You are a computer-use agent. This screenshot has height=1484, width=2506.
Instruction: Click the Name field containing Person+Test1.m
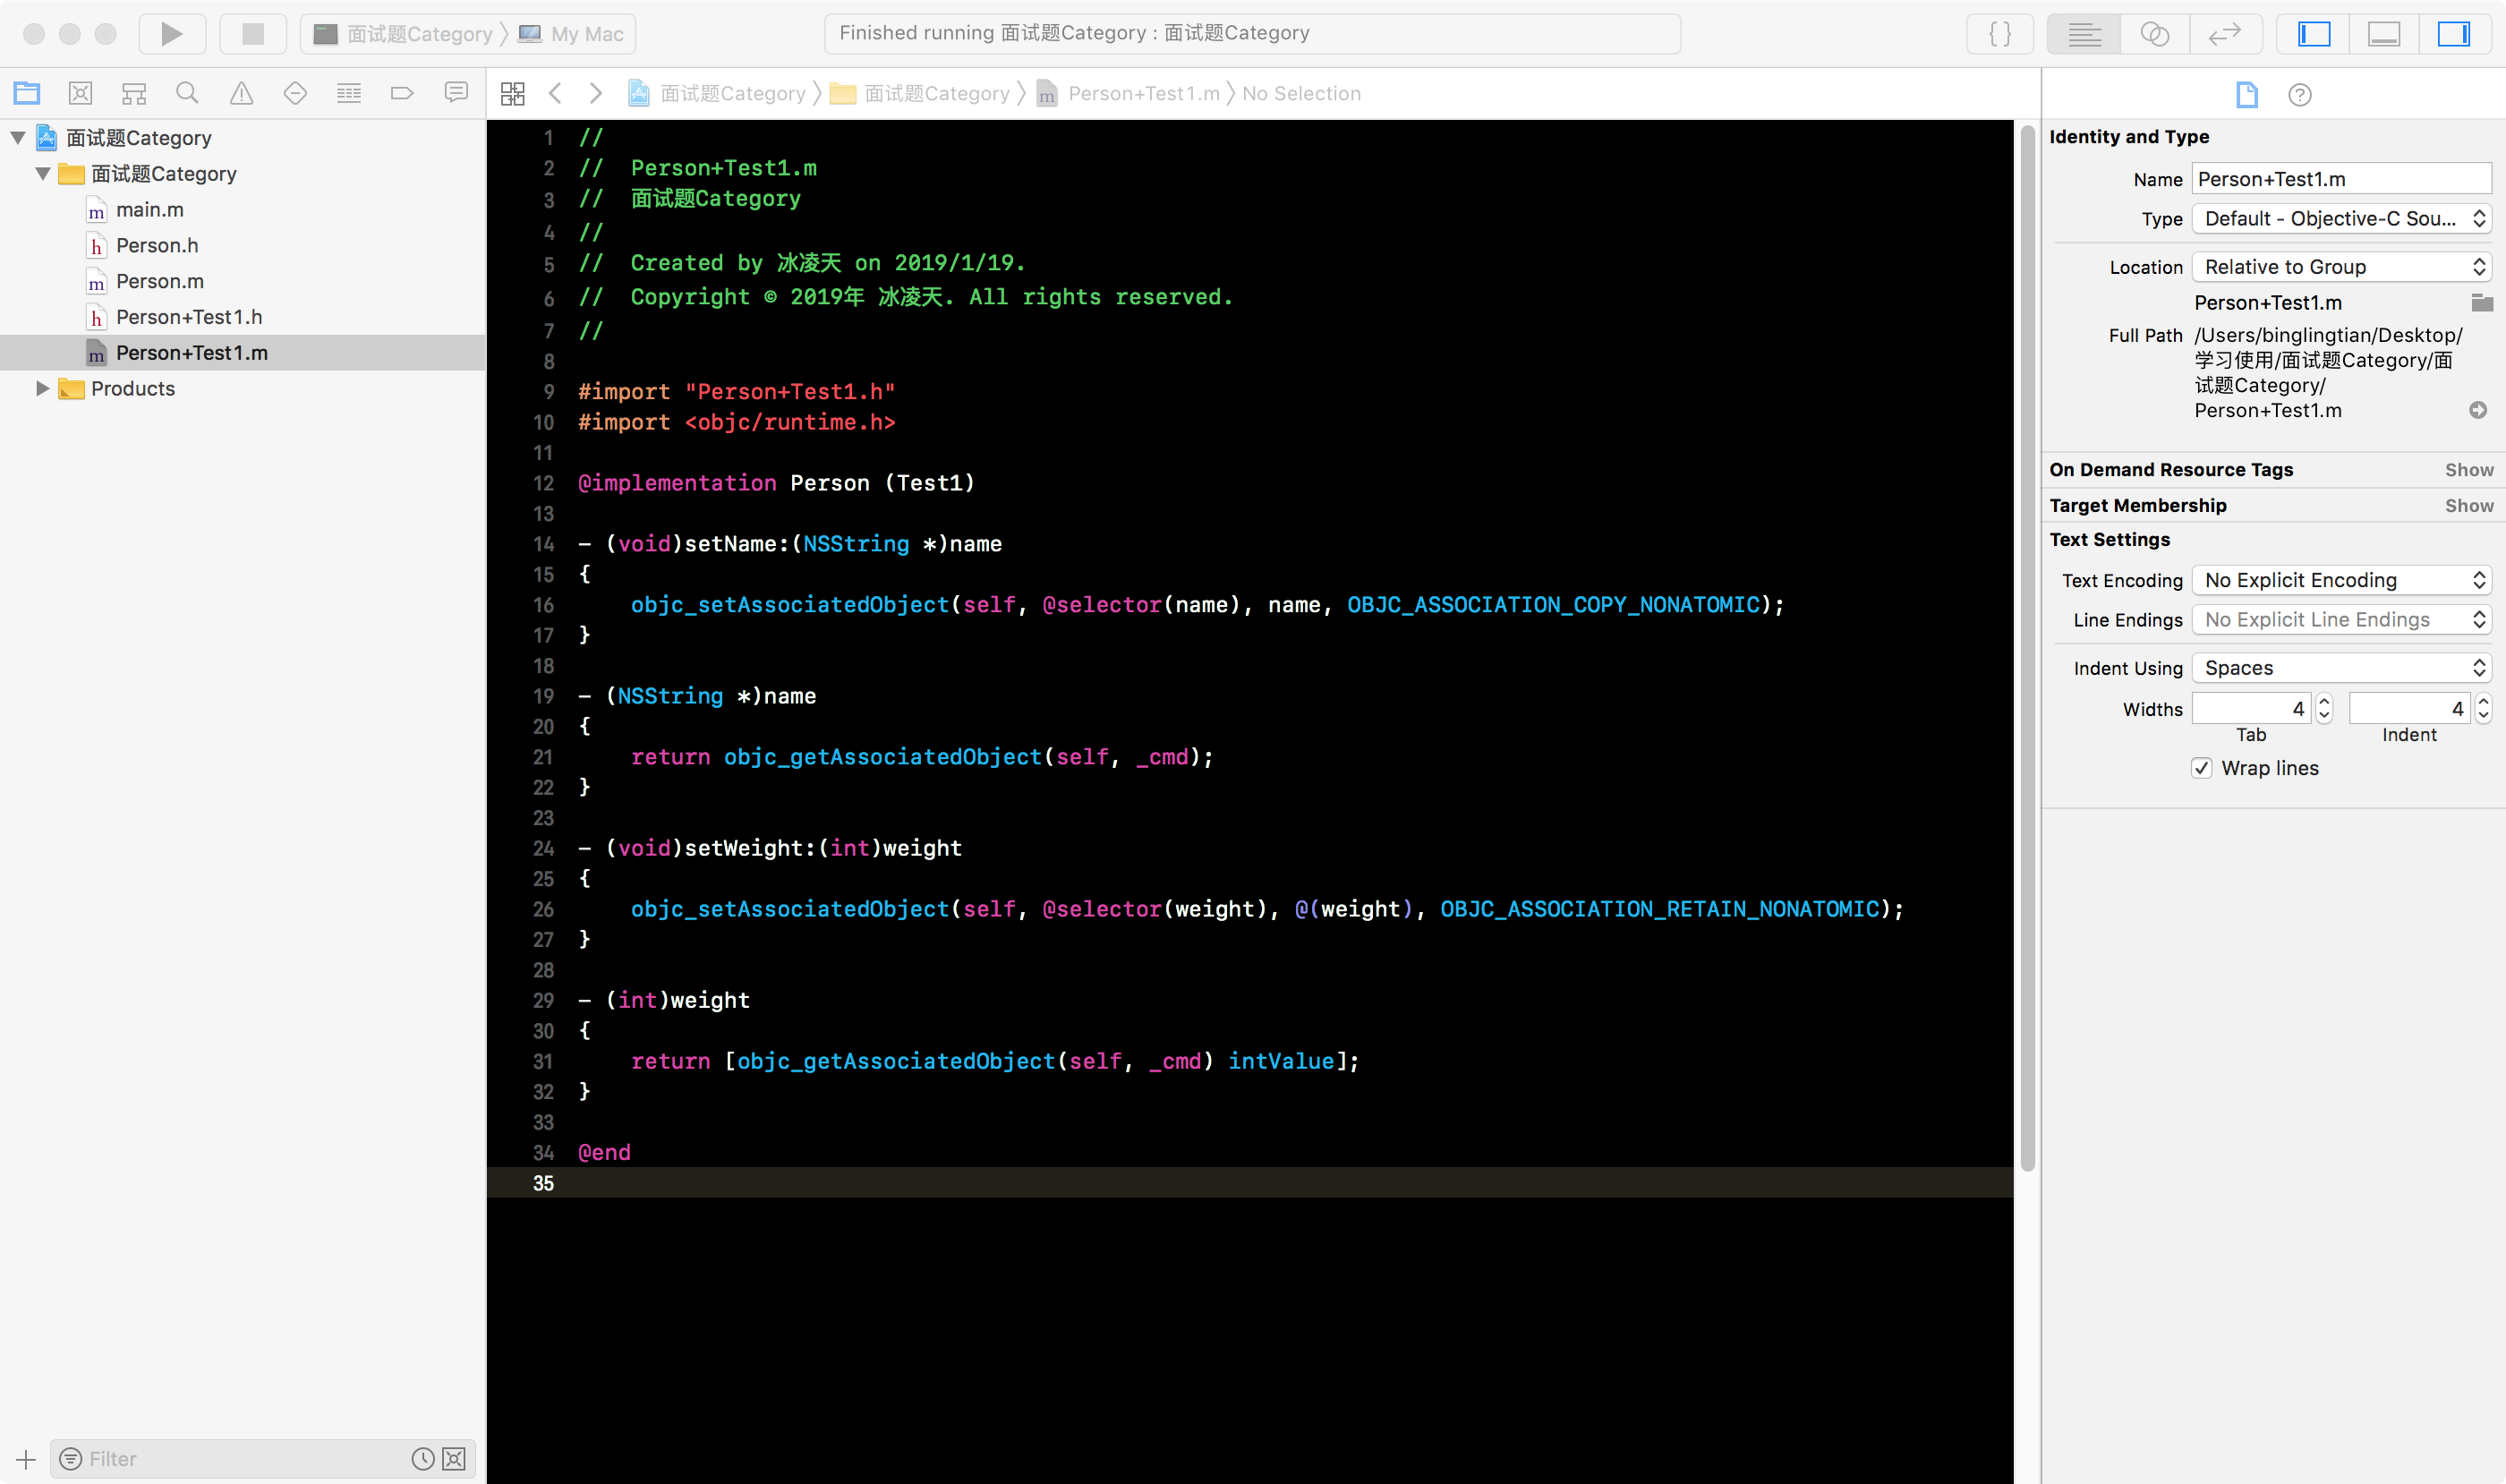[2341, 179]
